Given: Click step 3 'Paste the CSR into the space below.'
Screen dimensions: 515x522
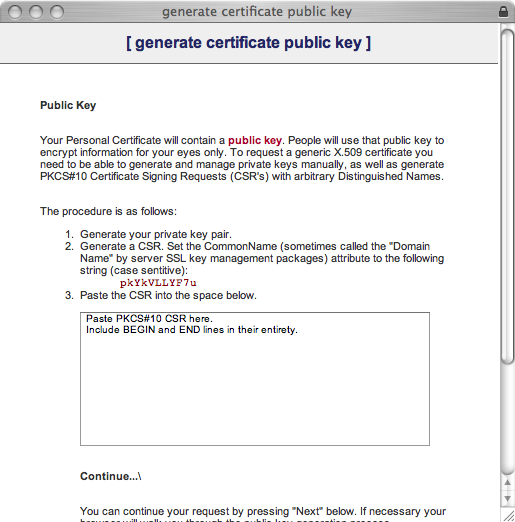Looking at the screenshot, I should 168,295.
